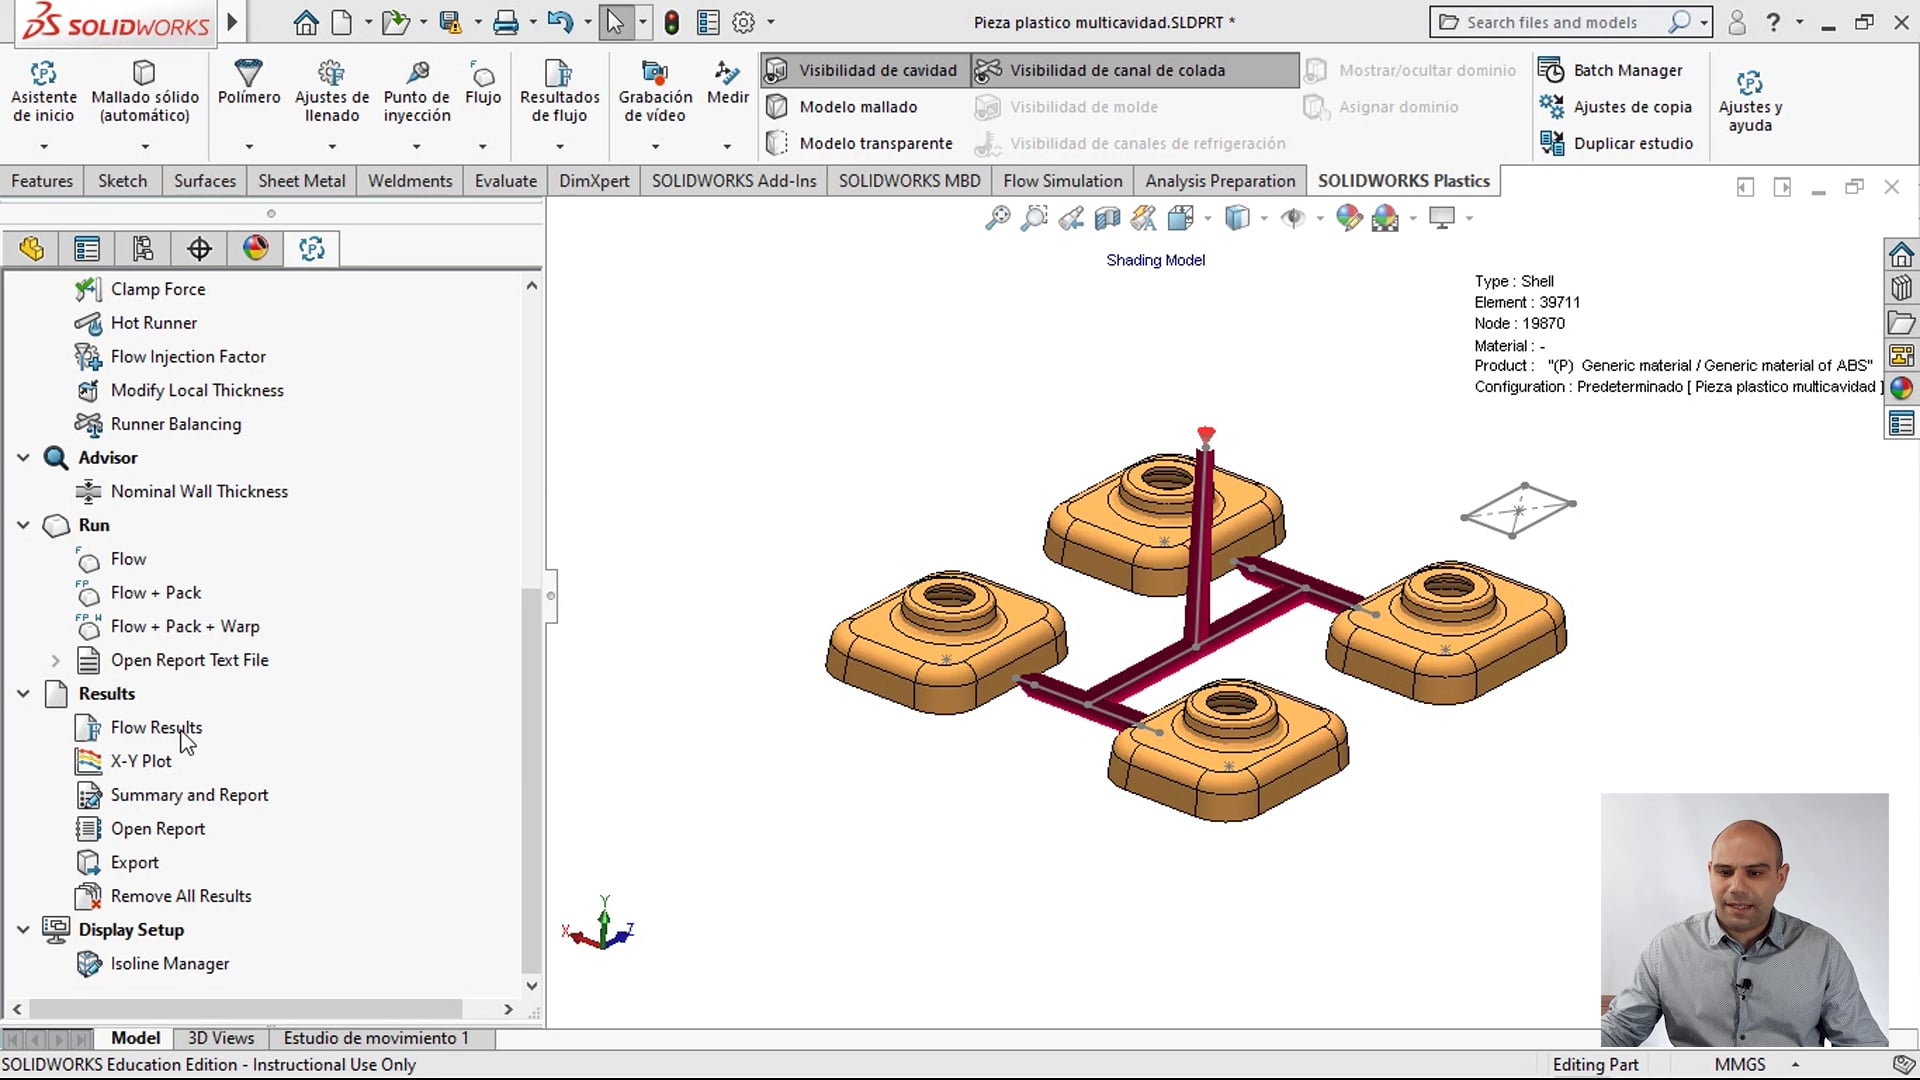
Task: Open Resultados de flujo
Action: [x=559, y=92]
